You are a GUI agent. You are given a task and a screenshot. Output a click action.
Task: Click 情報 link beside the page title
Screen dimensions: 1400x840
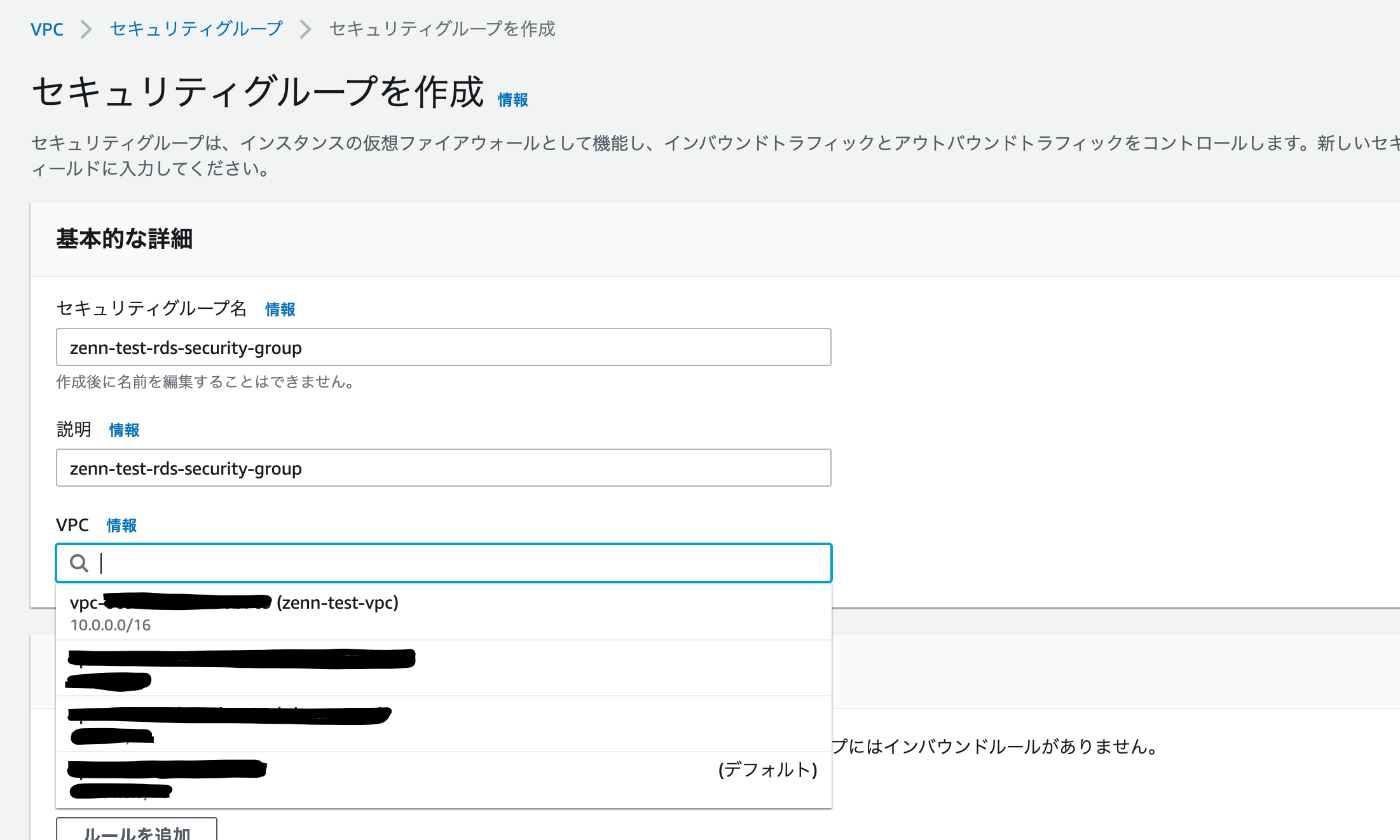pos(513,100)
